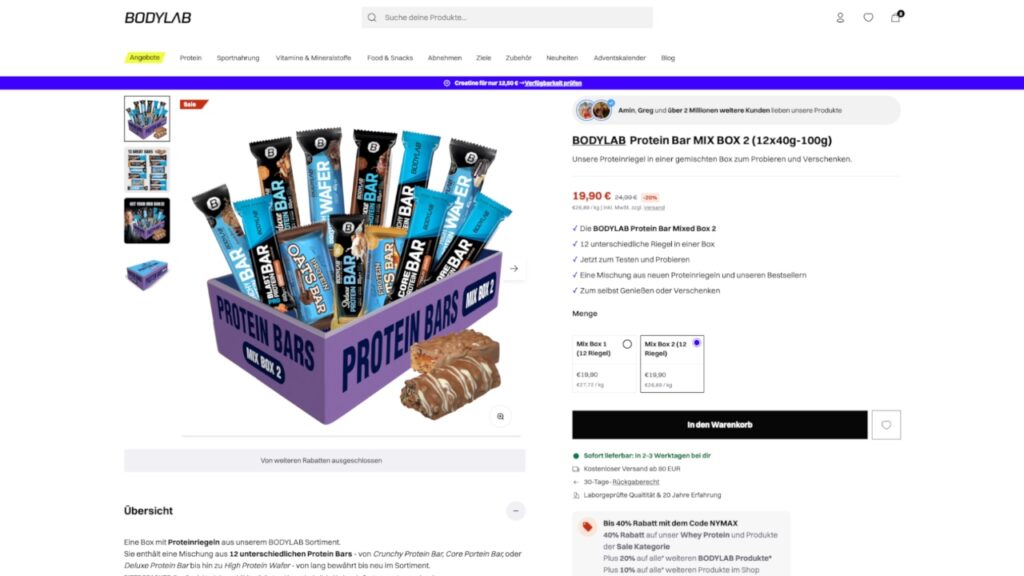The image size is (1024, 576).
Task: Open the wishlist heart in header
Action: pos(868,18)
